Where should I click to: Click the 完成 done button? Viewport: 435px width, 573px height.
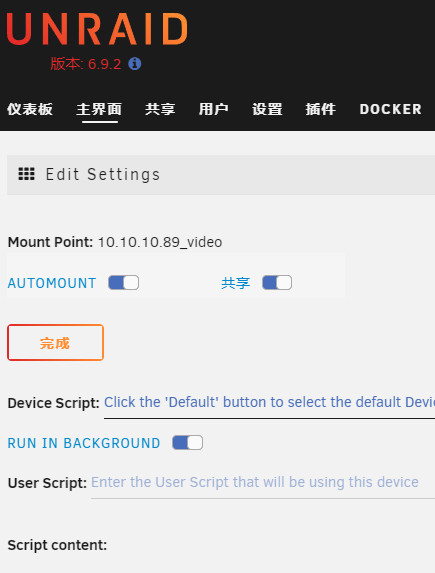(x=56, y=342)
